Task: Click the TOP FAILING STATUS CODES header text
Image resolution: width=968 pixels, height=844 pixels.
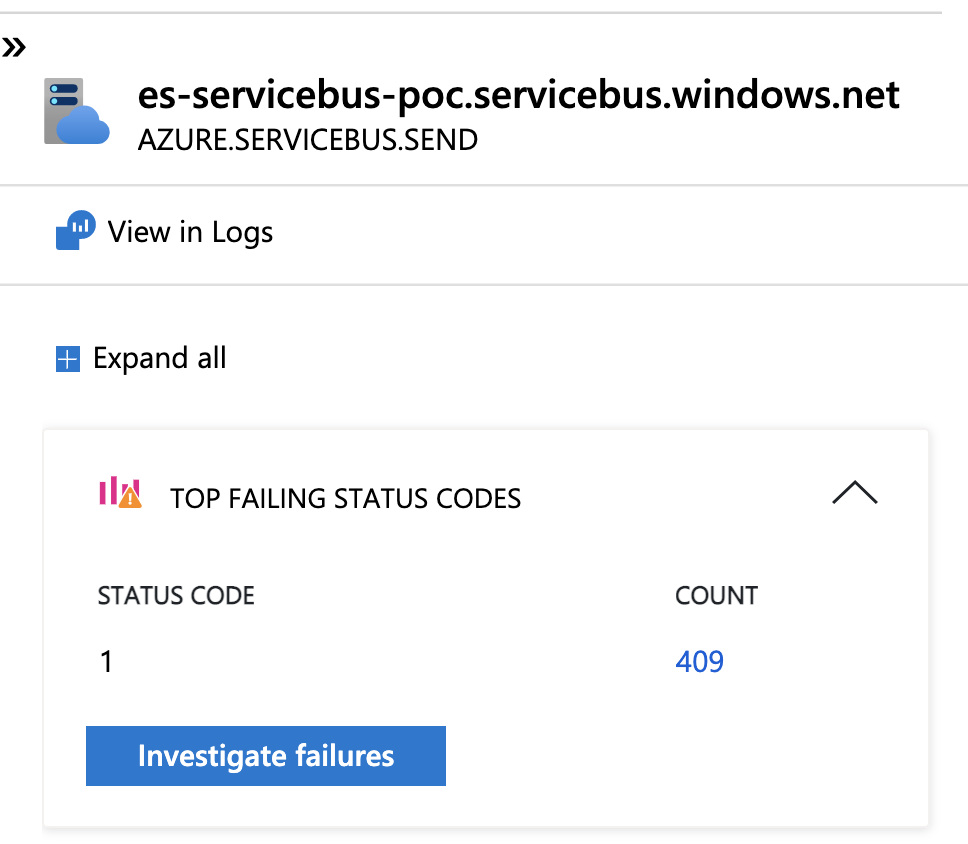Action: coord(346,498)
